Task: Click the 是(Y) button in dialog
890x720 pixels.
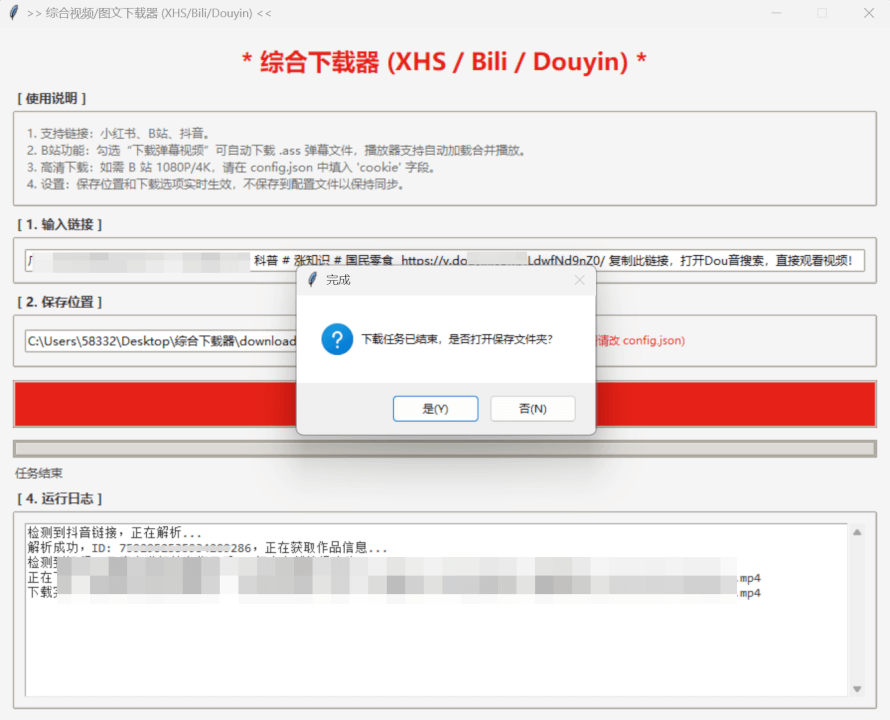Action: 435,409
